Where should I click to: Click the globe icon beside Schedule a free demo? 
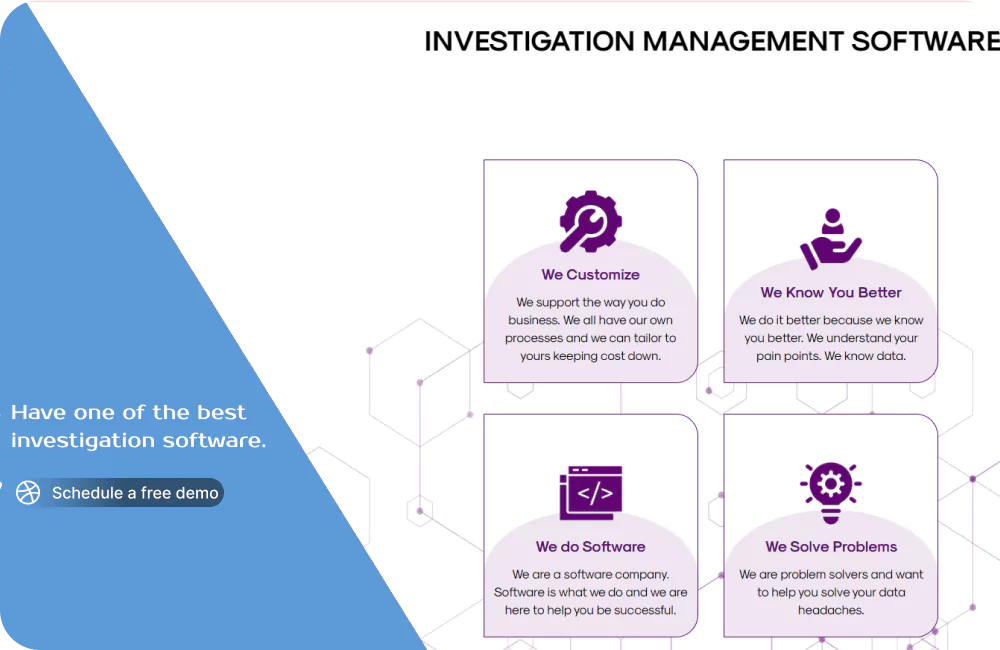(x=28, y=492)
